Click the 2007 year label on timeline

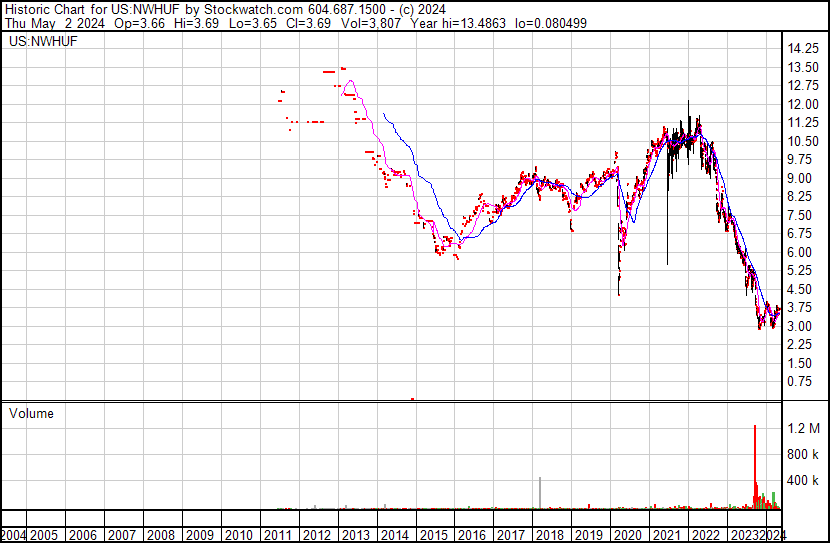click(x=122, y=535)
